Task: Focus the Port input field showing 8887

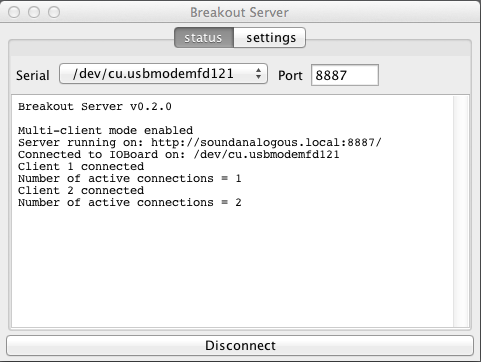Action: 345,75
